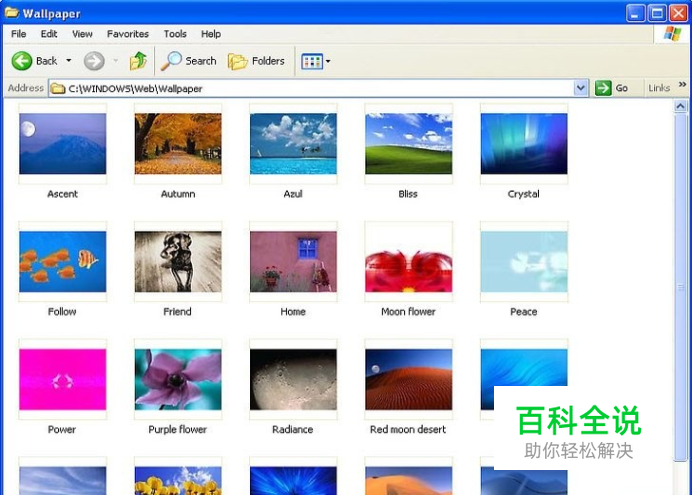The height and width of the screenshot is (495, 692).
Task: Open the File menu
Action: tap(19, 34)
